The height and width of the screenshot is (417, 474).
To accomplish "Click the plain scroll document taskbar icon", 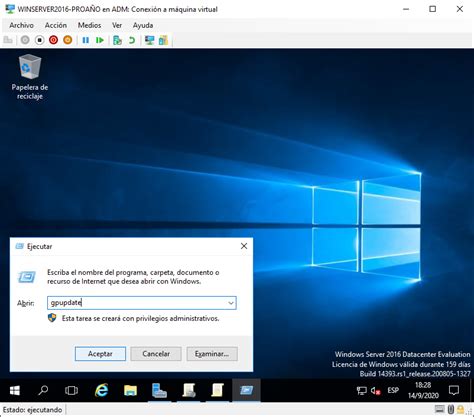I will pyautogui.click(x=217, y=390).
